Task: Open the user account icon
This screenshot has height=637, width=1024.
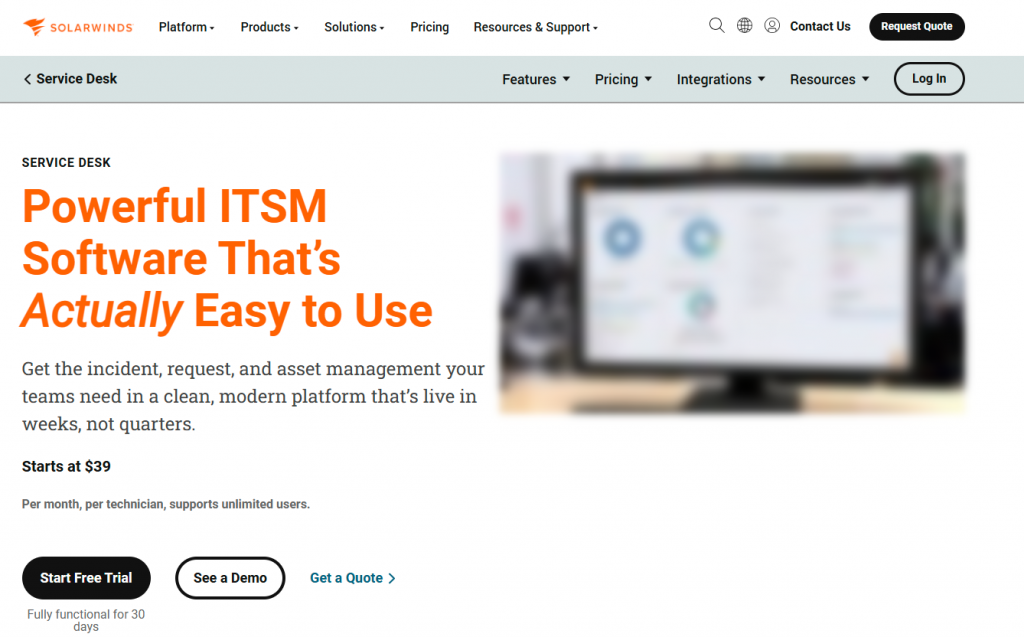Action: click(x=772, y=25)
